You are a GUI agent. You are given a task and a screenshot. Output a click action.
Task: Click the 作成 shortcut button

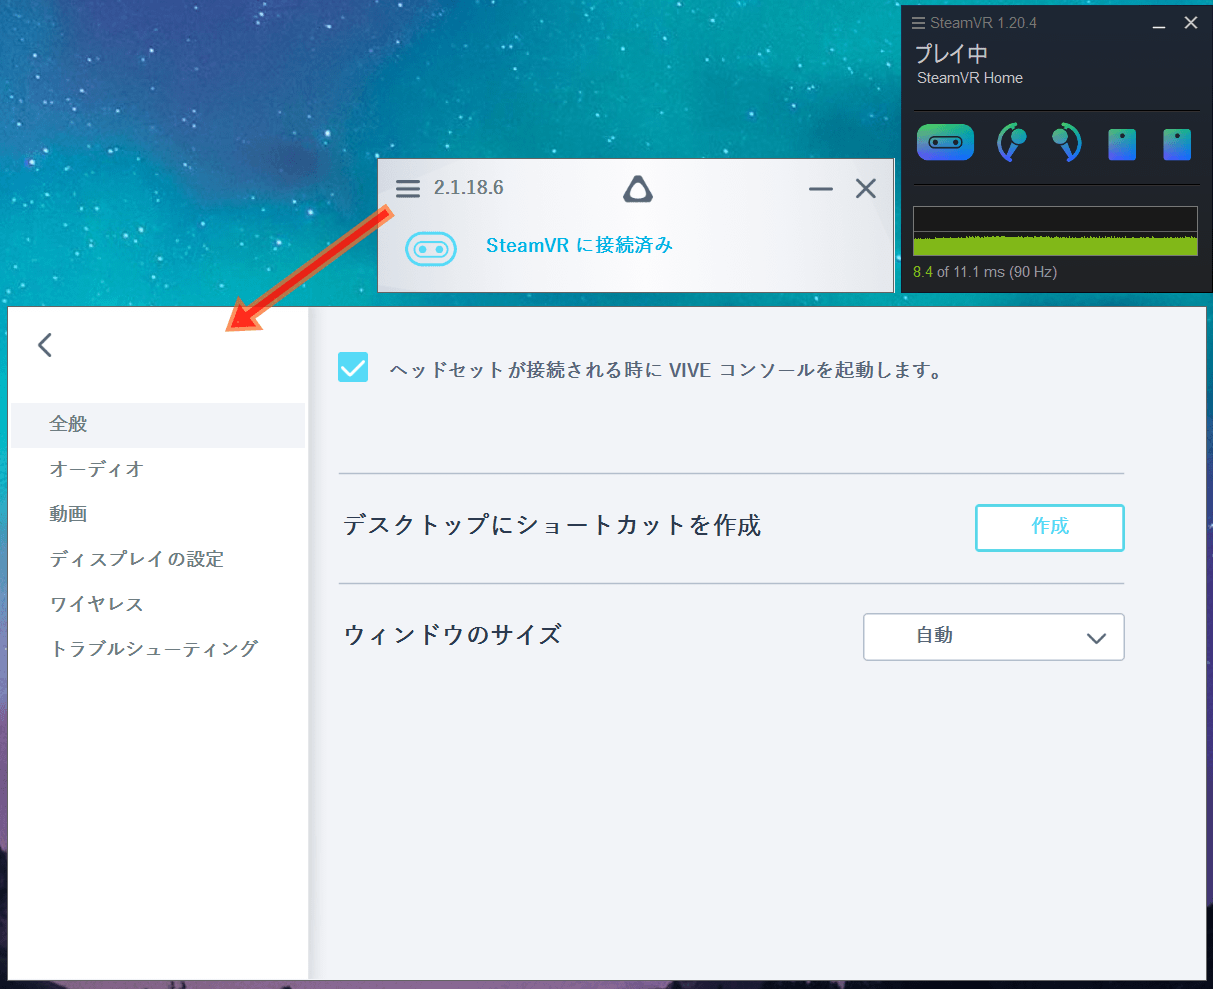(1050, 527)
